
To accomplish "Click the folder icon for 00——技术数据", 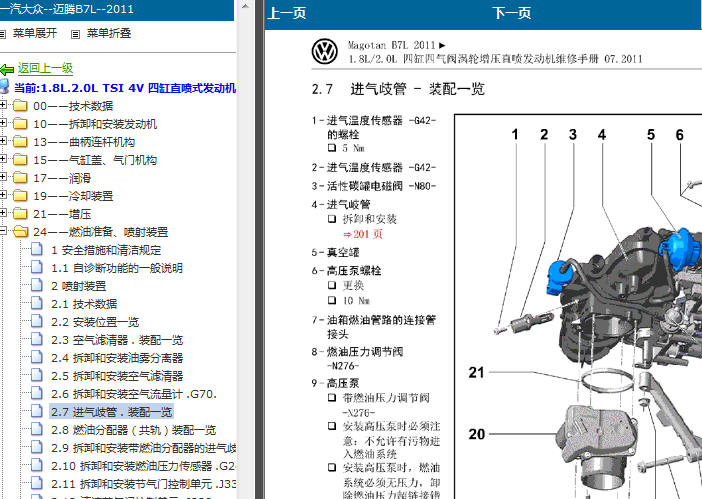I will pos(20,106).
